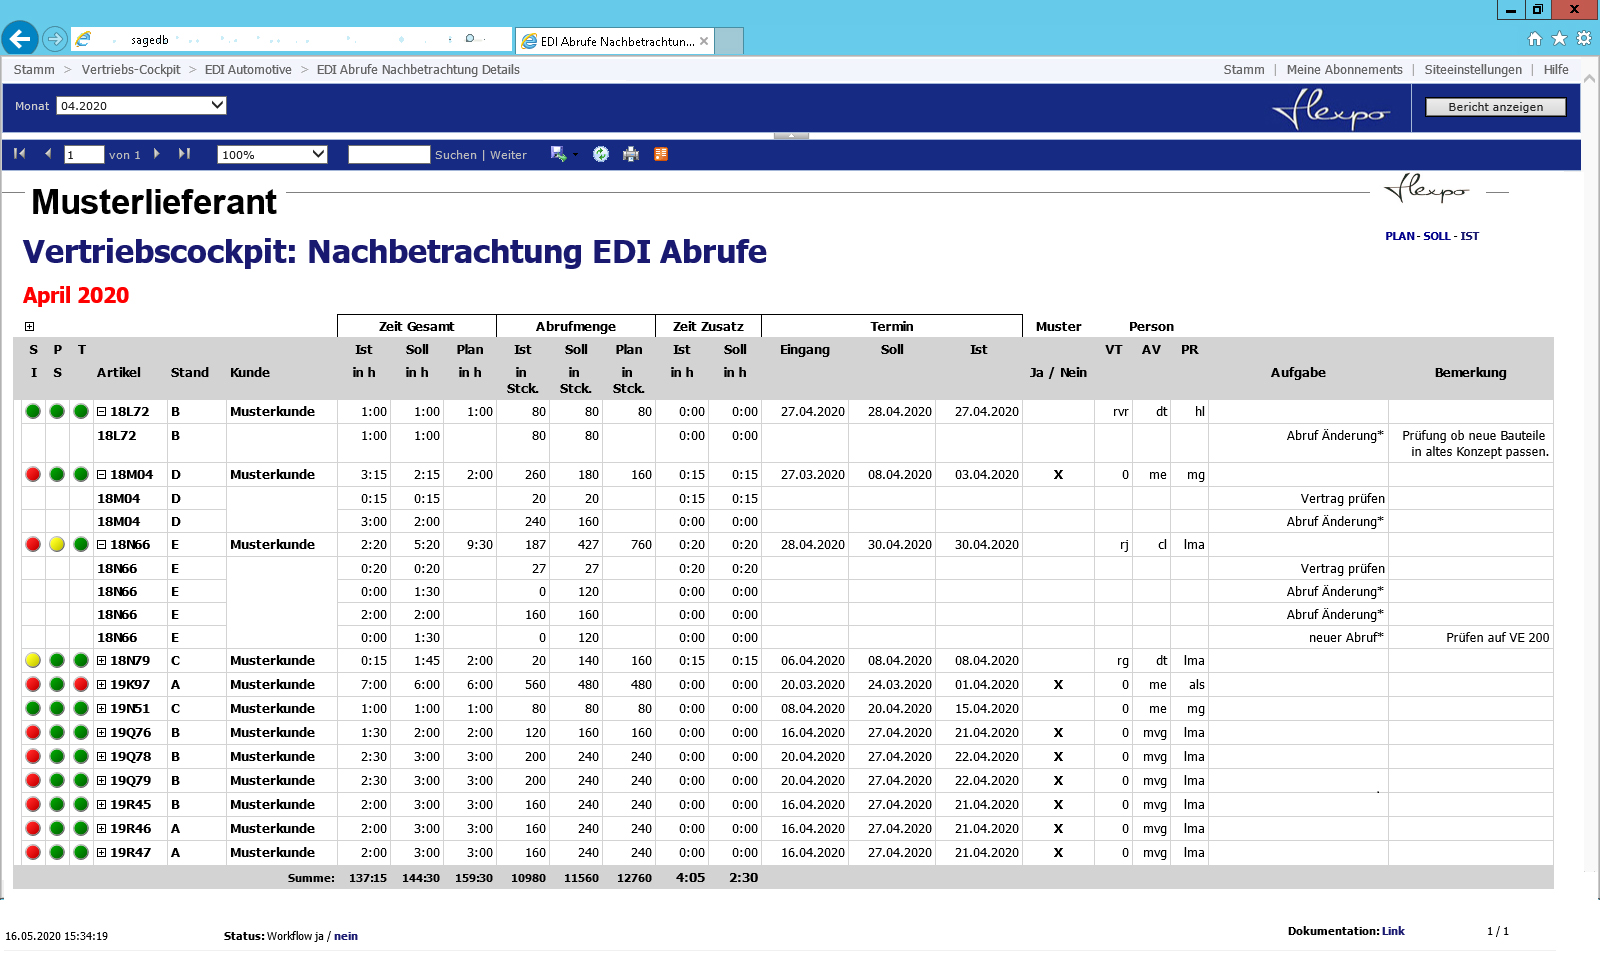Click yellow status light of 18N66 main row
1600x954 pixels.
57,544
